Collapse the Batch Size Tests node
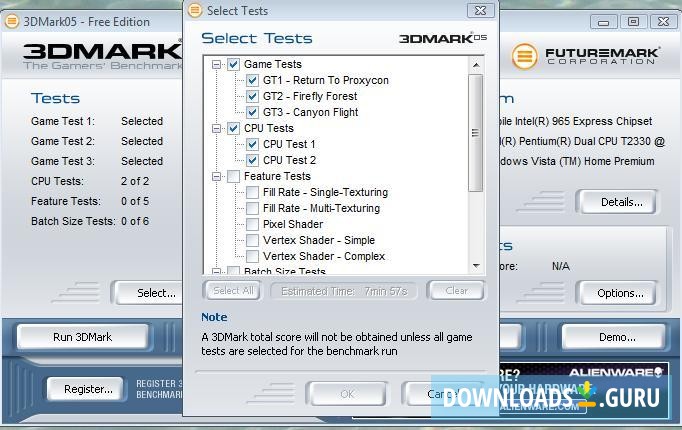Image resolution: width=682 pixels, height=430 pixels. (216, 271)
